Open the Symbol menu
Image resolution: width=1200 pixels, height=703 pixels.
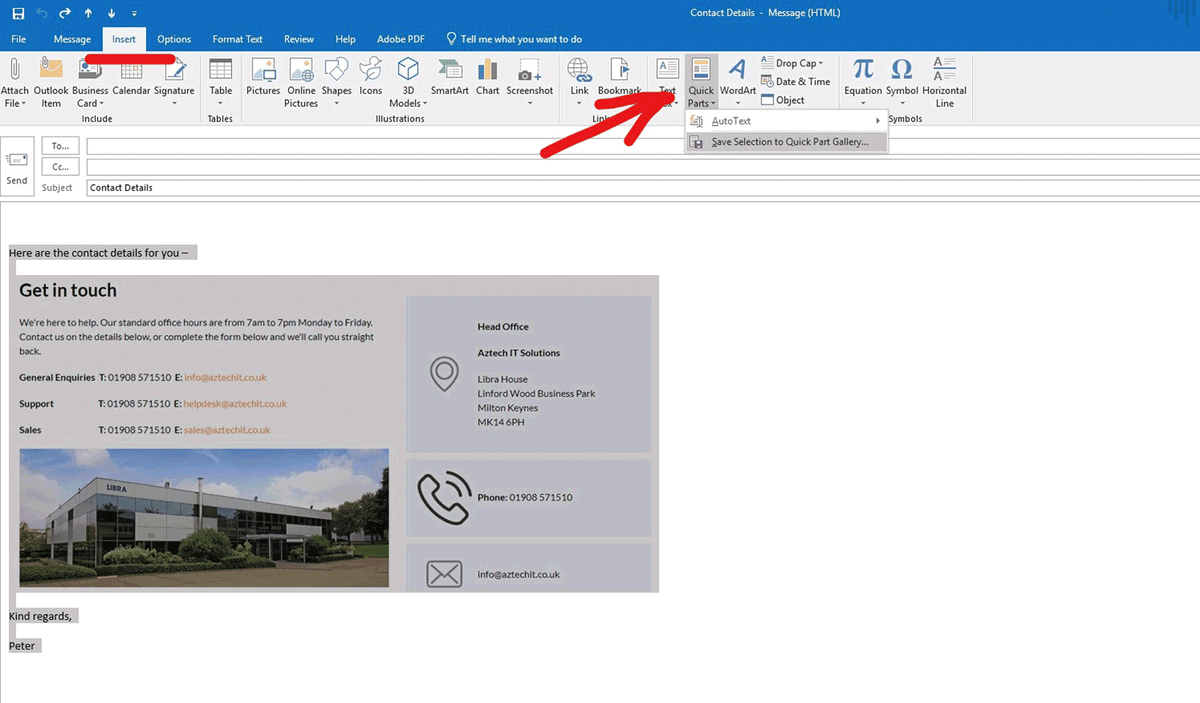coord(902,82)
